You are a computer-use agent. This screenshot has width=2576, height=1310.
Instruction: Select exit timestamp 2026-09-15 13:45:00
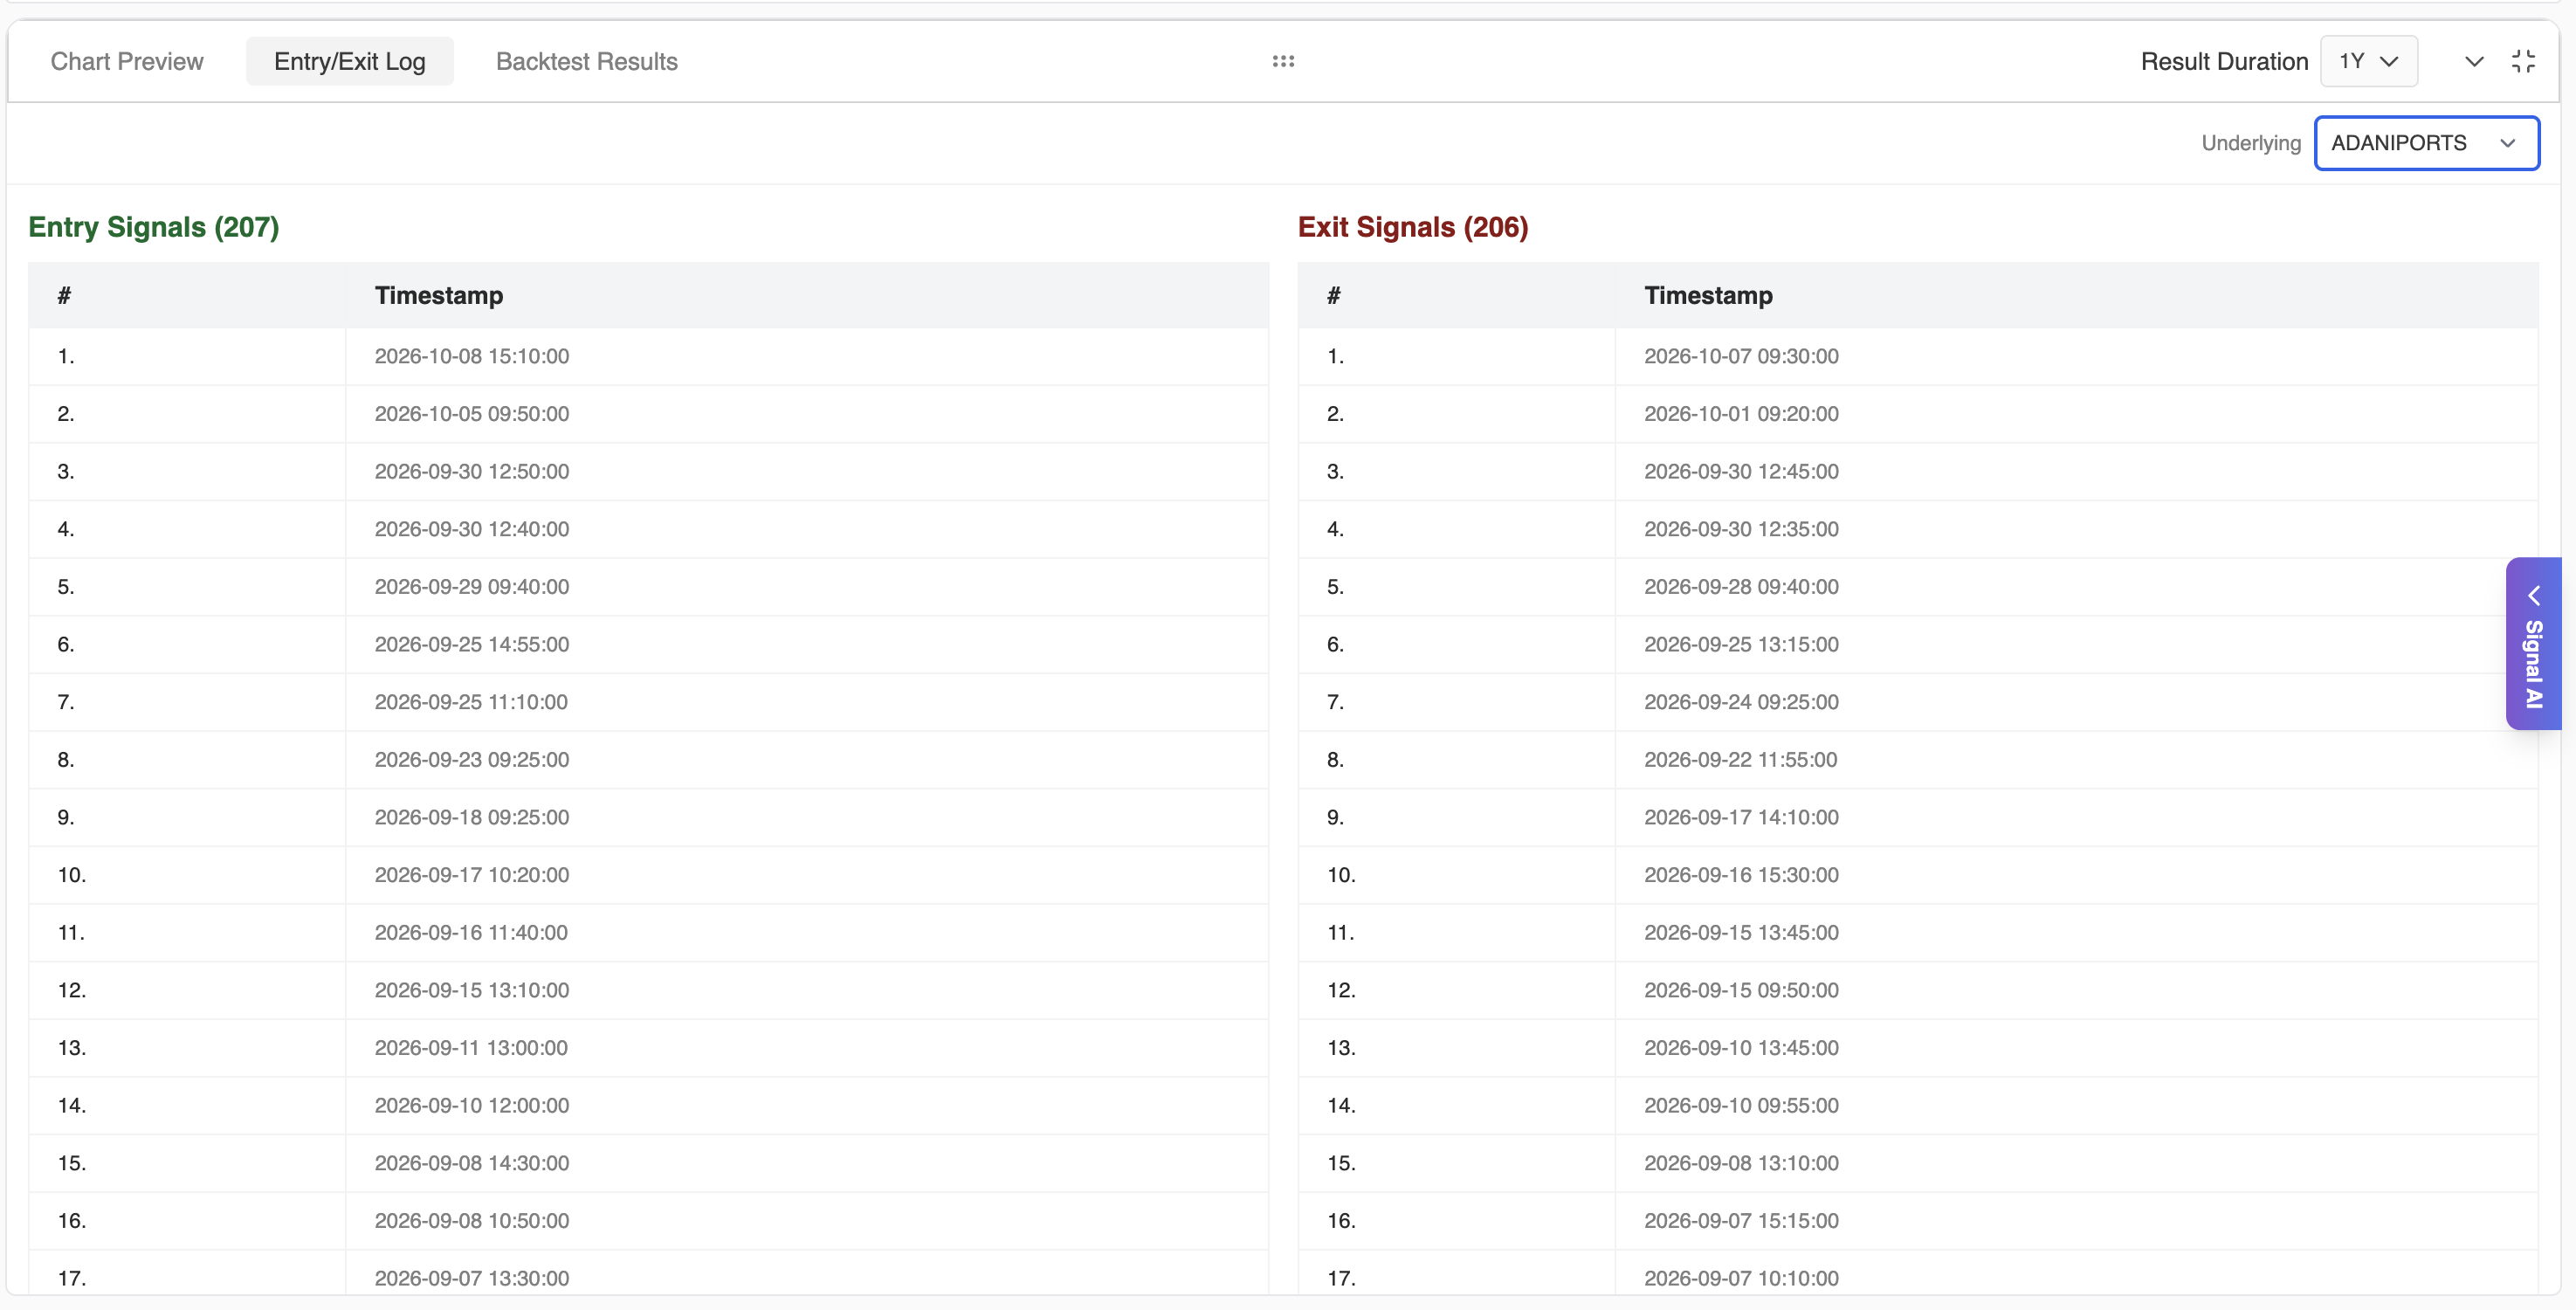click(1741, 933)
